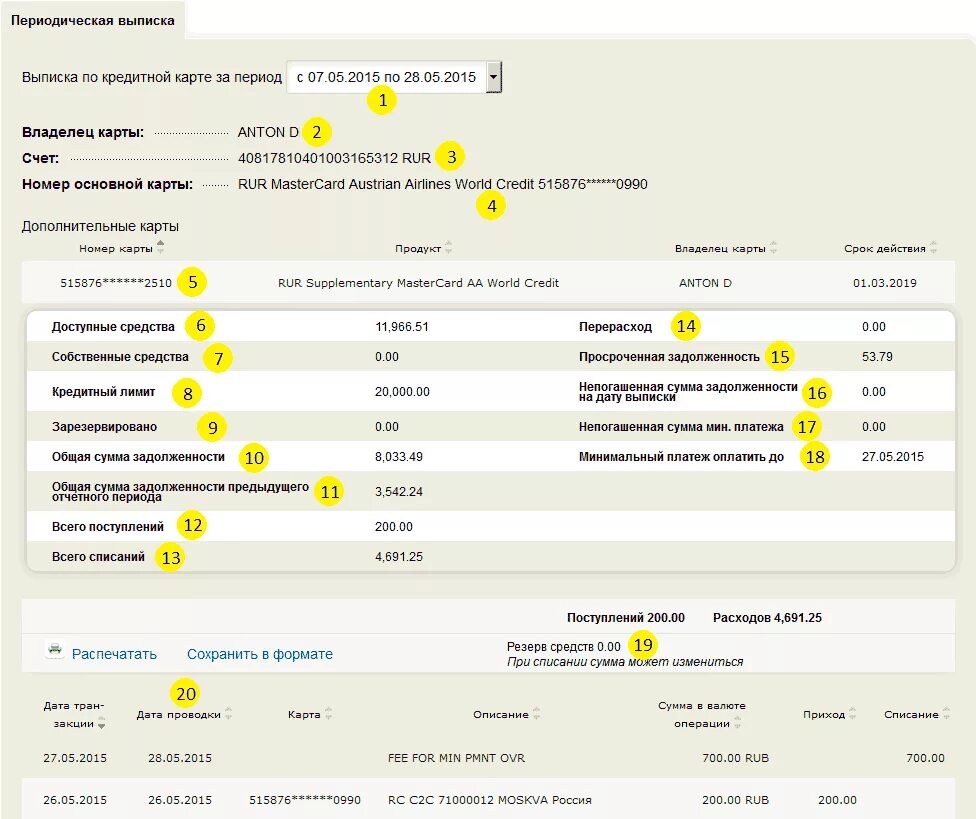Click the 'Доступные средства' label
Image resolution: width=976 pixels, height=819 pixels.
(x=113, y=327)
